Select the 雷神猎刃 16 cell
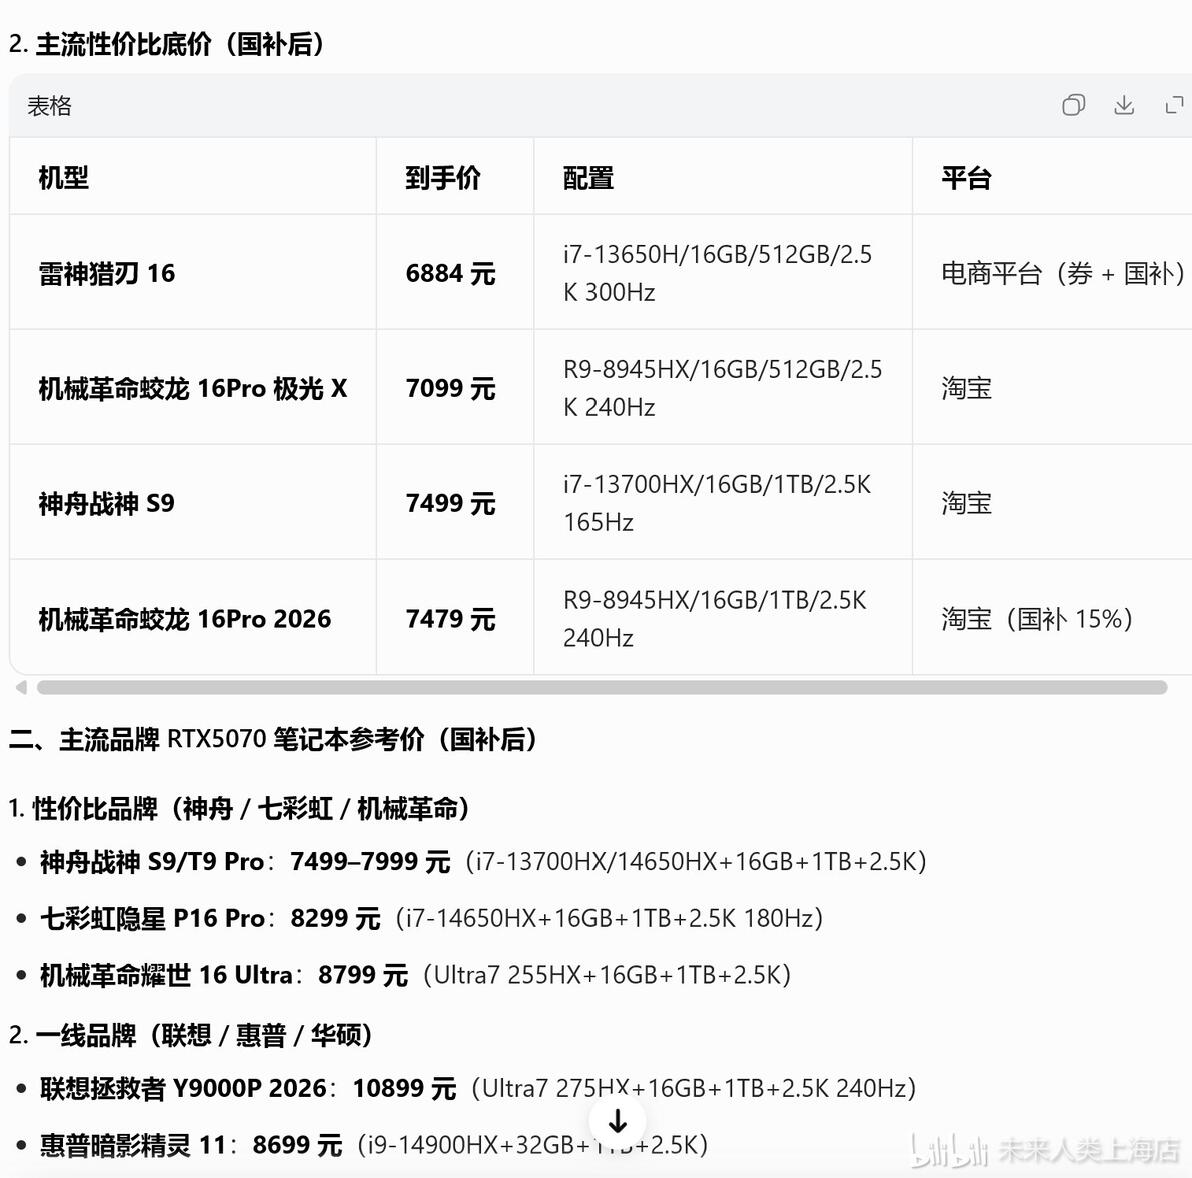 point(192,273)
